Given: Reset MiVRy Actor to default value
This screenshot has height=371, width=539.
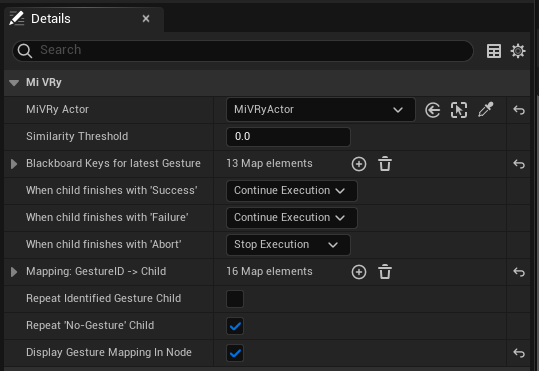Looking at the screenshot, I should coord(519,110).
